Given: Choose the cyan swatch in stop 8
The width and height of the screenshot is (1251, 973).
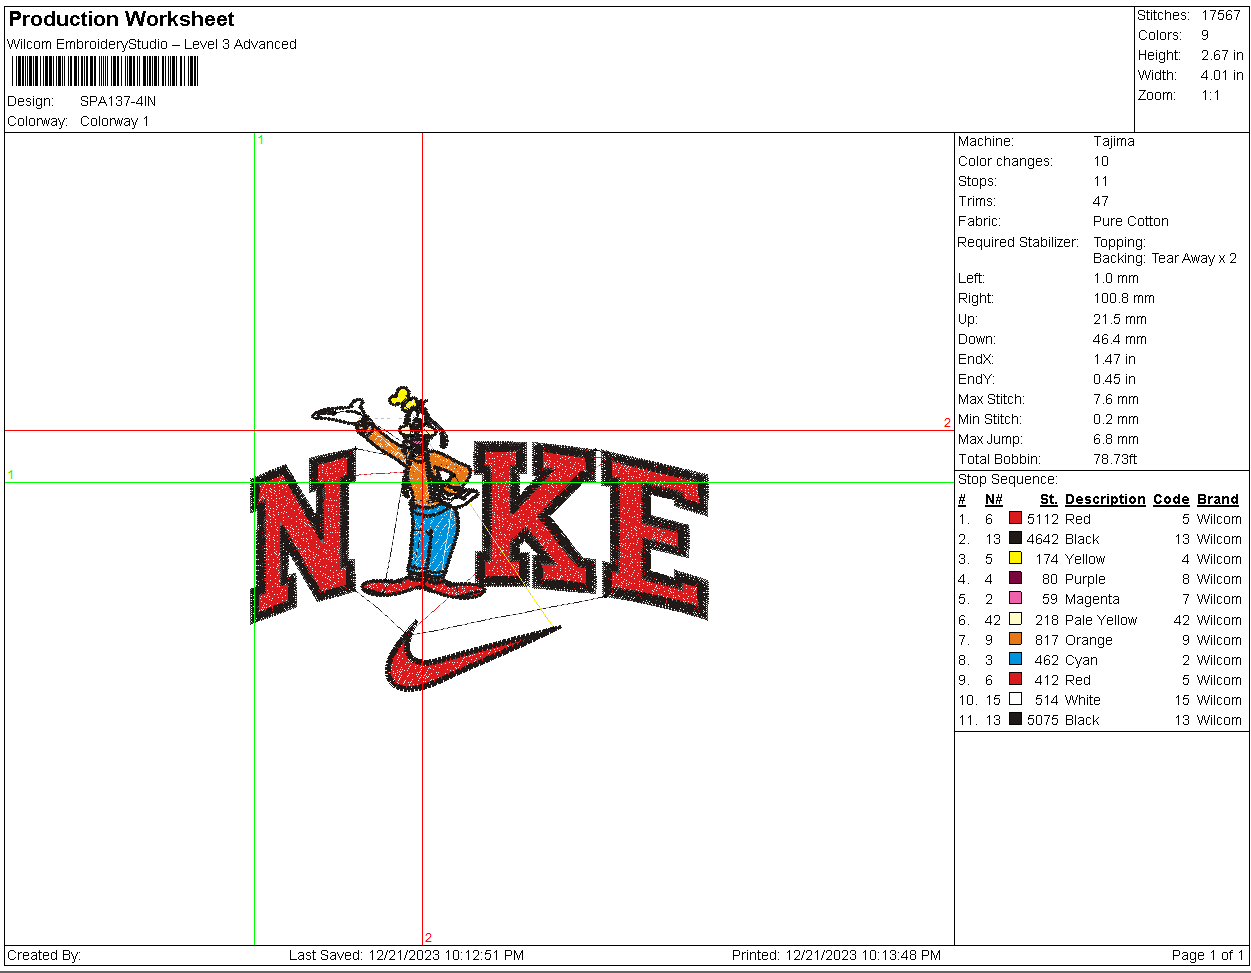Looking at the screenshot, I should pyautogui.click(x=1015, y=659).
